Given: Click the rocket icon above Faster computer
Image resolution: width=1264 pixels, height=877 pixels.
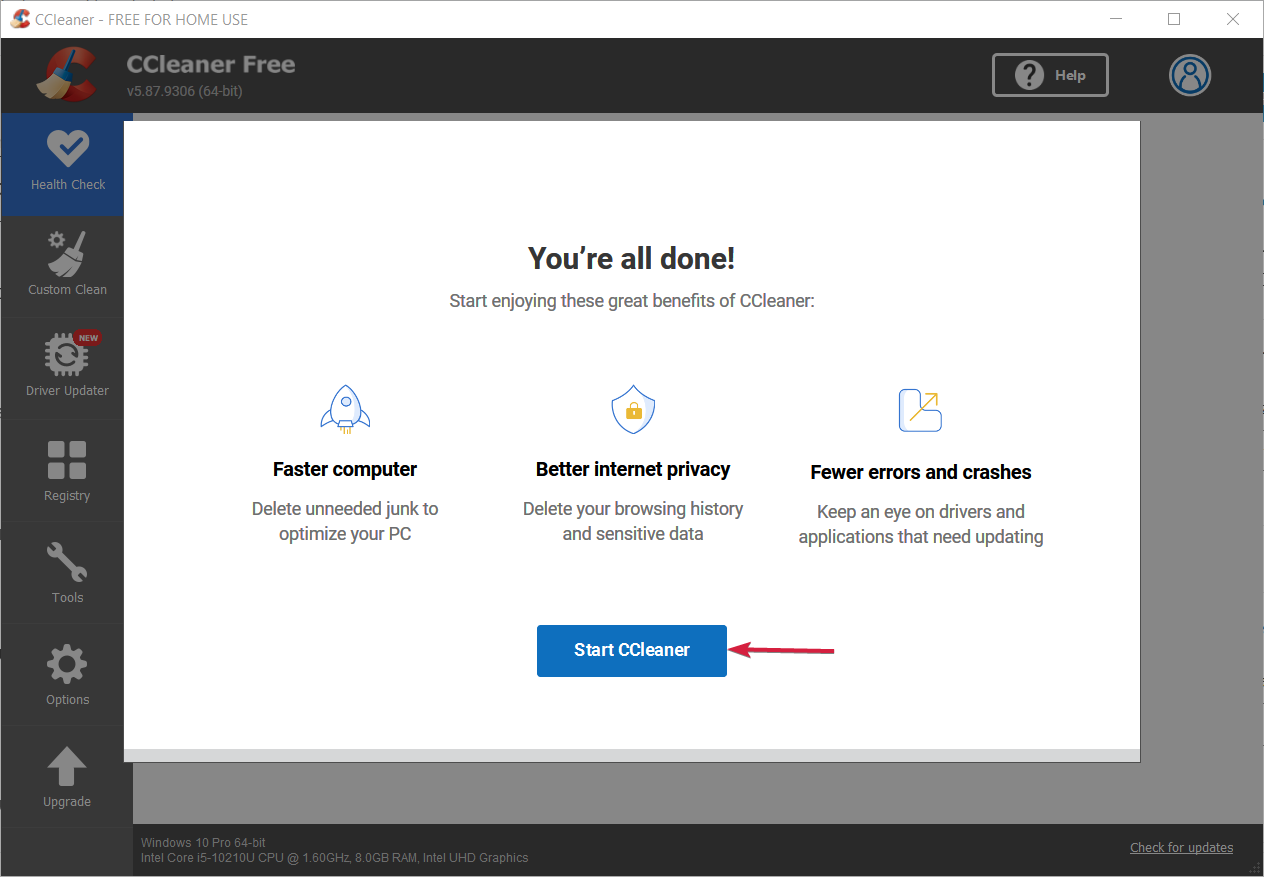Looking at the screenshot, I should pos(345,410).
